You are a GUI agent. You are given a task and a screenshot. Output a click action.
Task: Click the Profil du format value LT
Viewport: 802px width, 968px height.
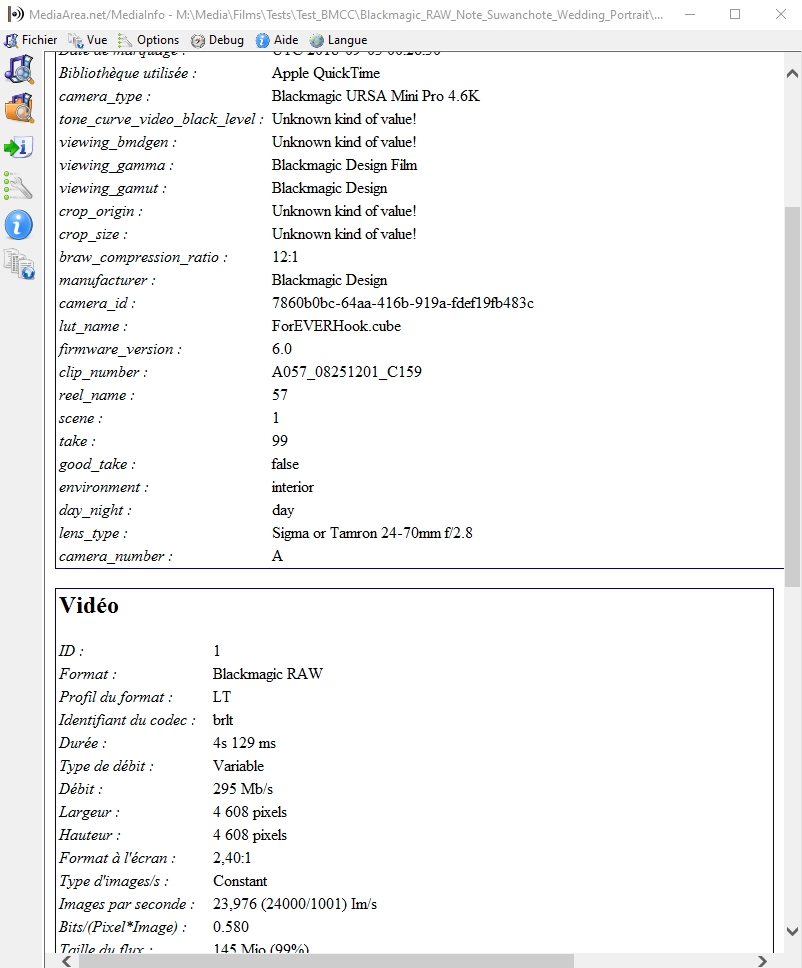[222, 698]
